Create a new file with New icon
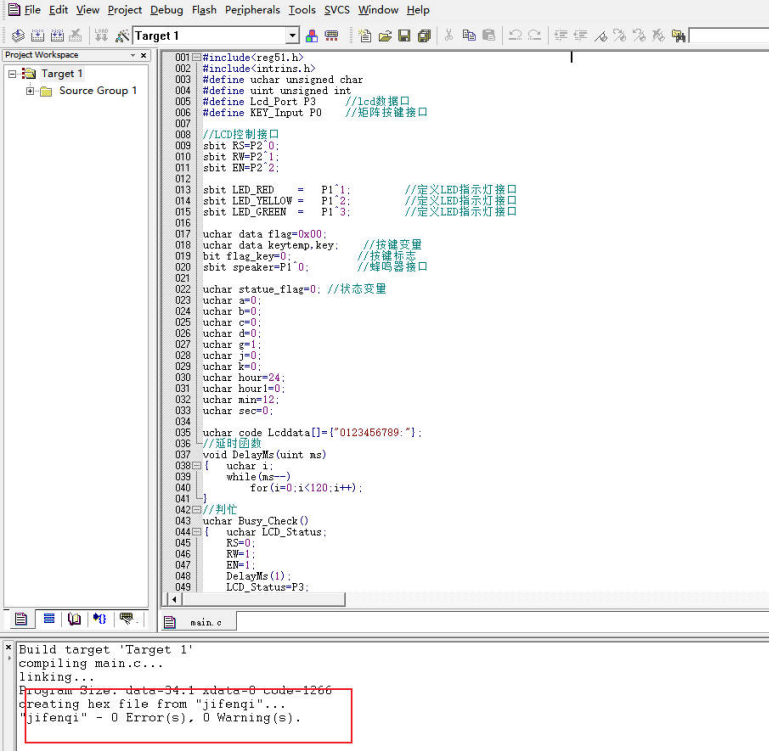 click(x=364, y=35)
